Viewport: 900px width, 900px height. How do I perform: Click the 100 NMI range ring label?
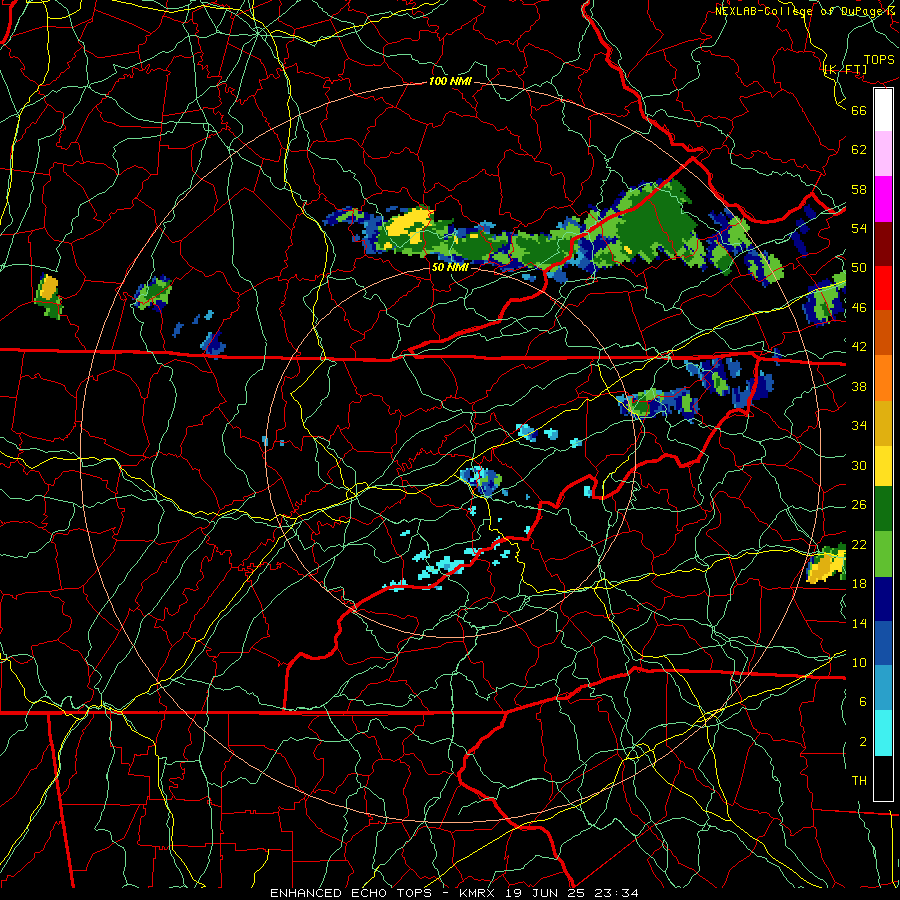450,82
